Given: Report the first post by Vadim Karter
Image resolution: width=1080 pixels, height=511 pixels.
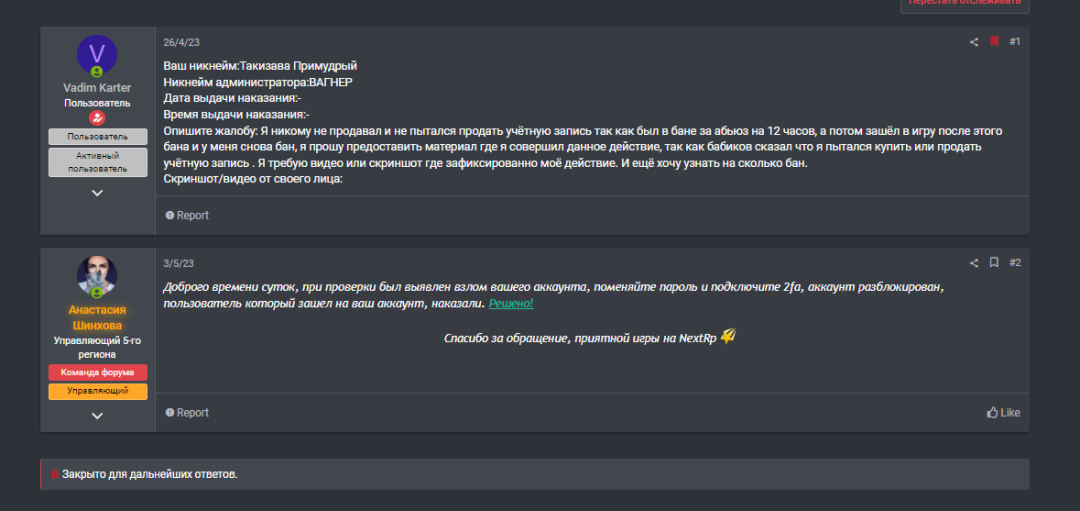Looking at the screenshot, I should point(187,215).
